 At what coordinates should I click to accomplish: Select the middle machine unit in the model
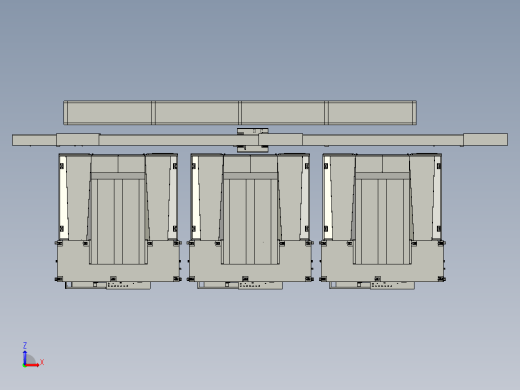point(250,221)
